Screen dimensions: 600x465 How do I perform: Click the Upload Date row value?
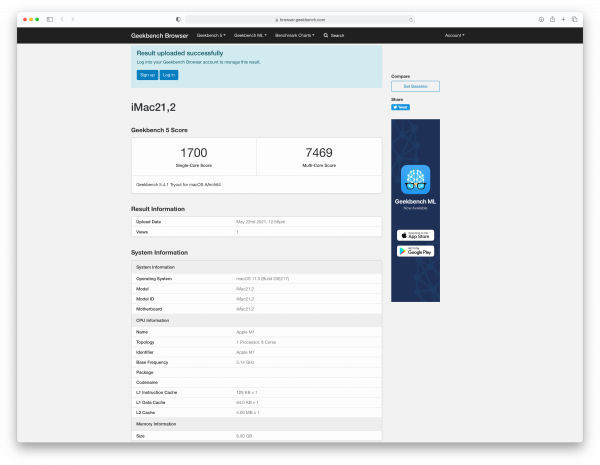[261, 222]
